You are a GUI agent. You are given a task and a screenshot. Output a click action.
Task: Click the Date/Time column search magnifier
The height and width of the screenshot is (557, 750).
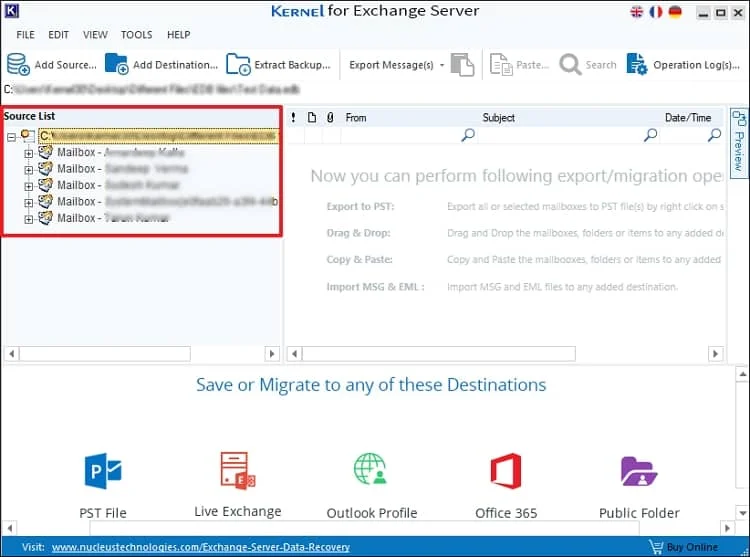(714, 135)
